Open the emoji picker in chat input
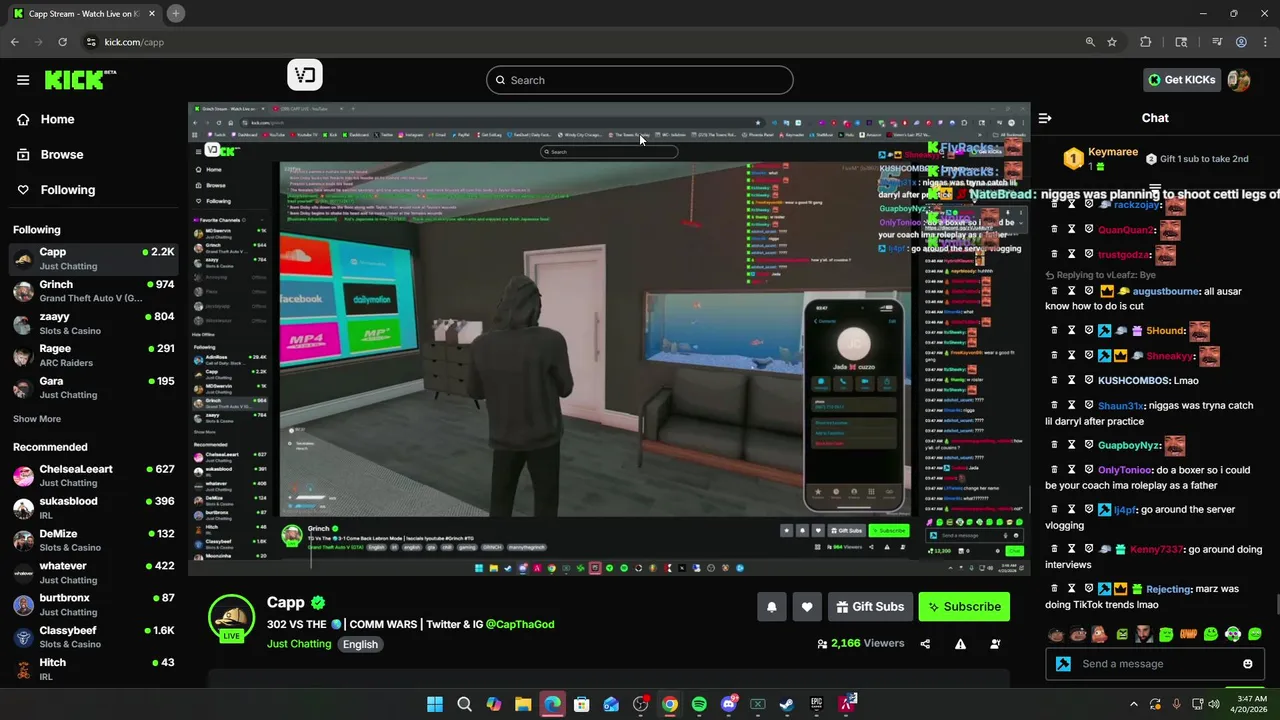The height and width of the screenshot is (720, 1280). coord(1247,664)
